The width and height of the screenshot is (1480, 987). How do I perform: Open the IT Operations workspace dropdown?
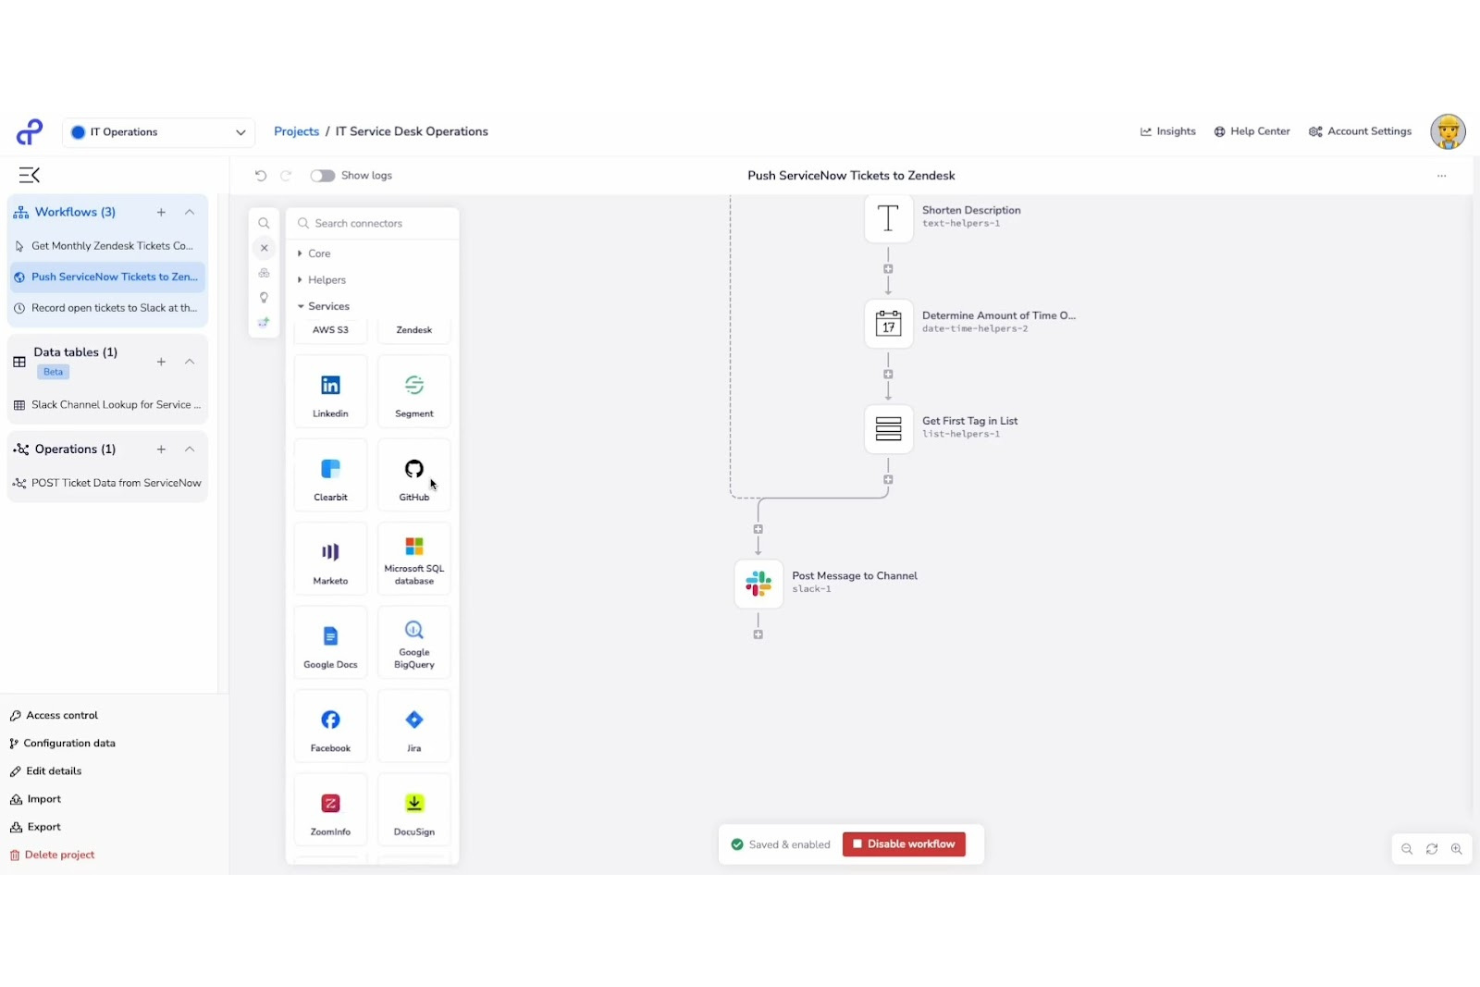click(x=158, y=131)
